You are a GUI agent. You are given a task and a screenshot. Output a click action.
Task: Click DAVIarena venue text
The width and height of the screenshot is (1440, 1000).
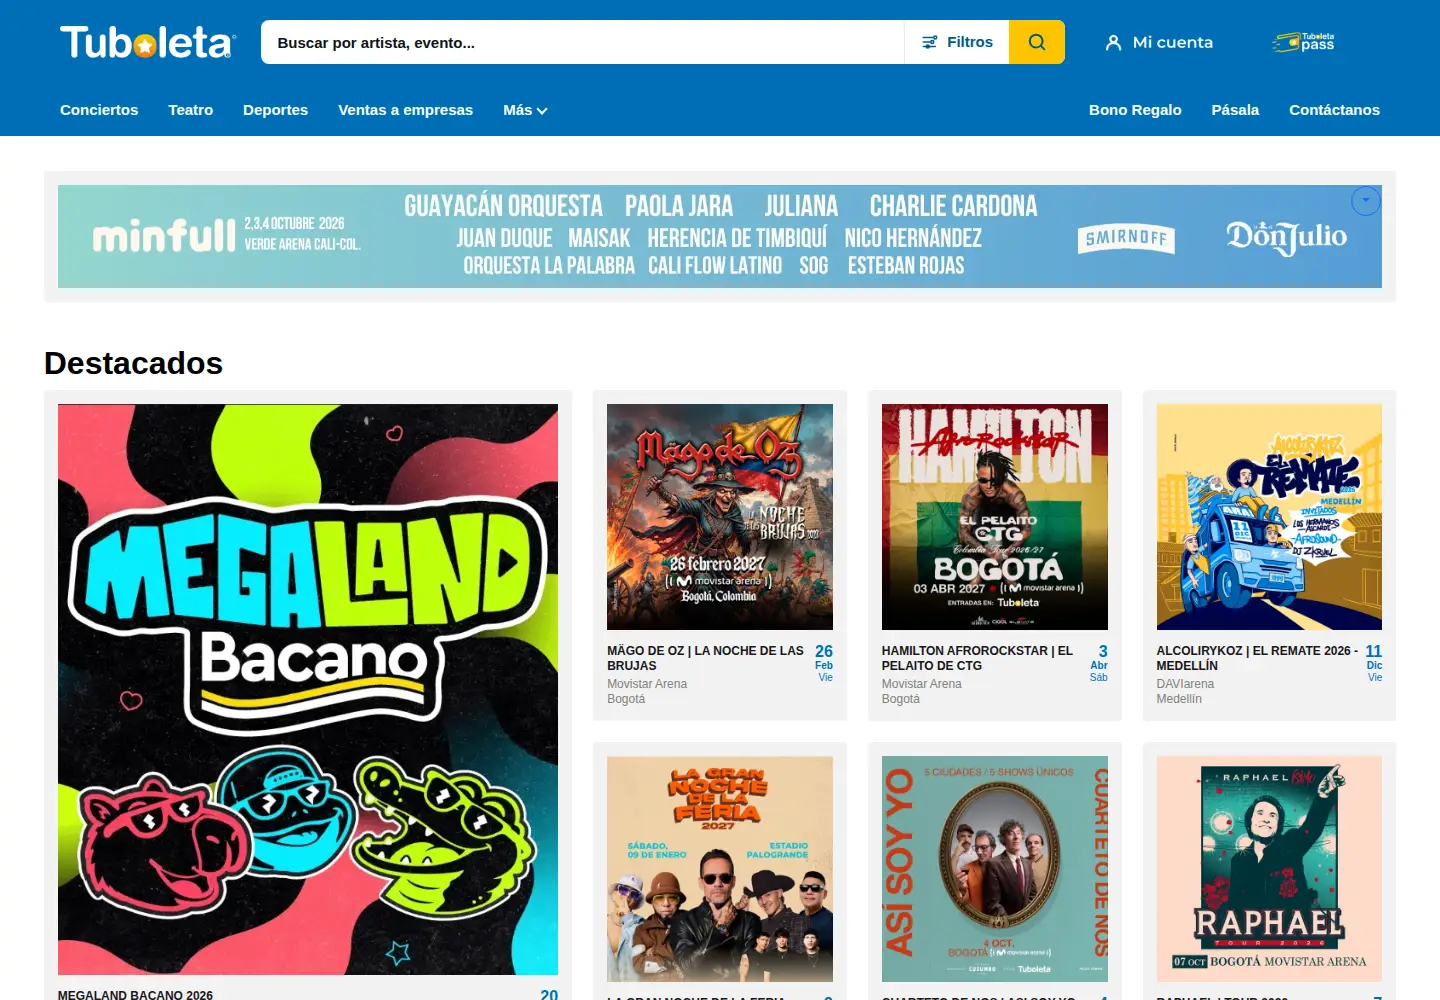[1185, 684]
